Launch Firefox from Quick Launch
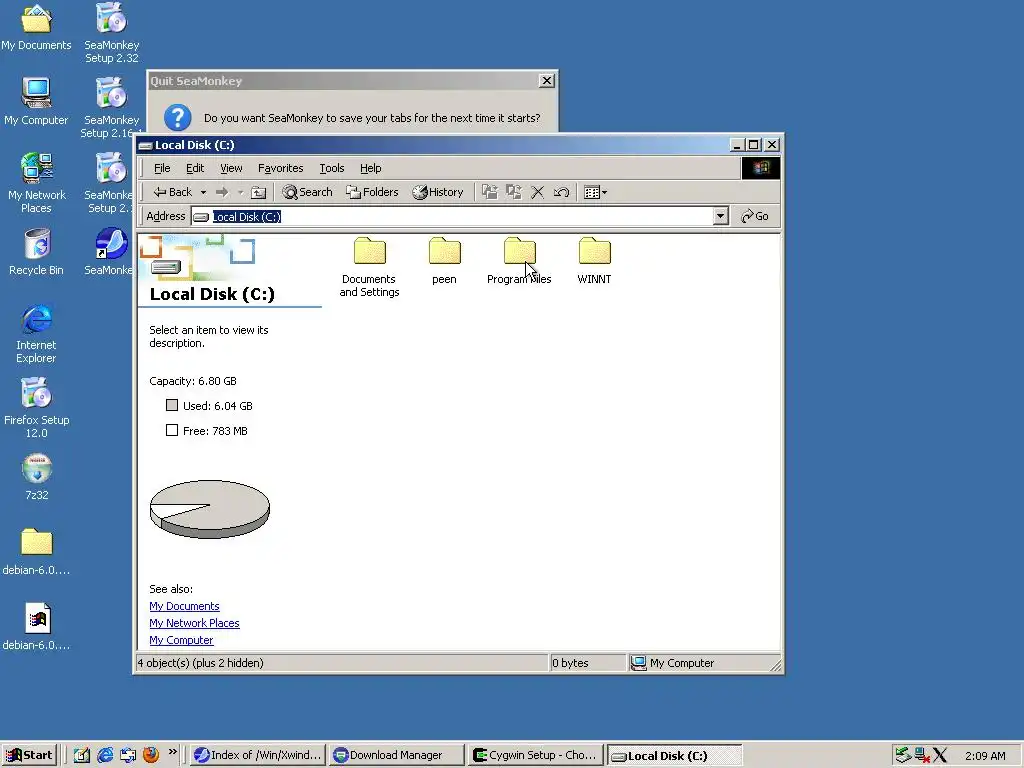The image size is (1024, 768). click(x=151, y=755)
